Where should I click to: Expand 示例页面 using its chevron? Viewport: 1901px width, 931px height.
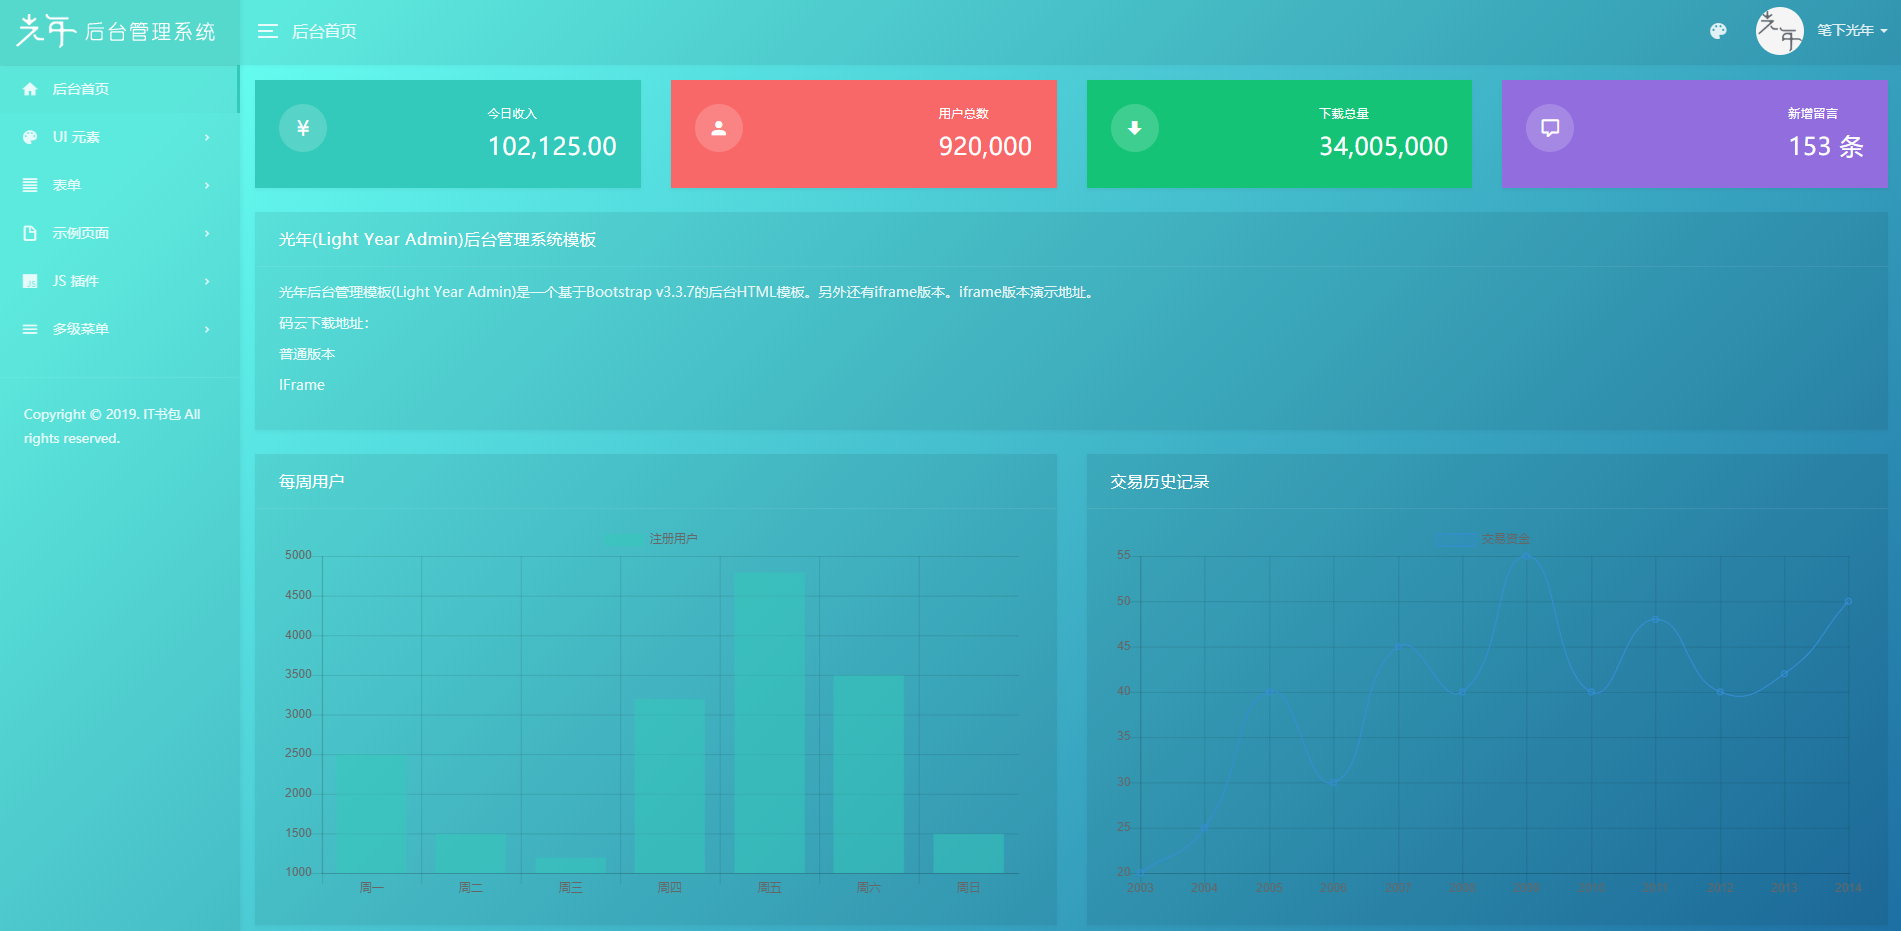tap(207, 233)
